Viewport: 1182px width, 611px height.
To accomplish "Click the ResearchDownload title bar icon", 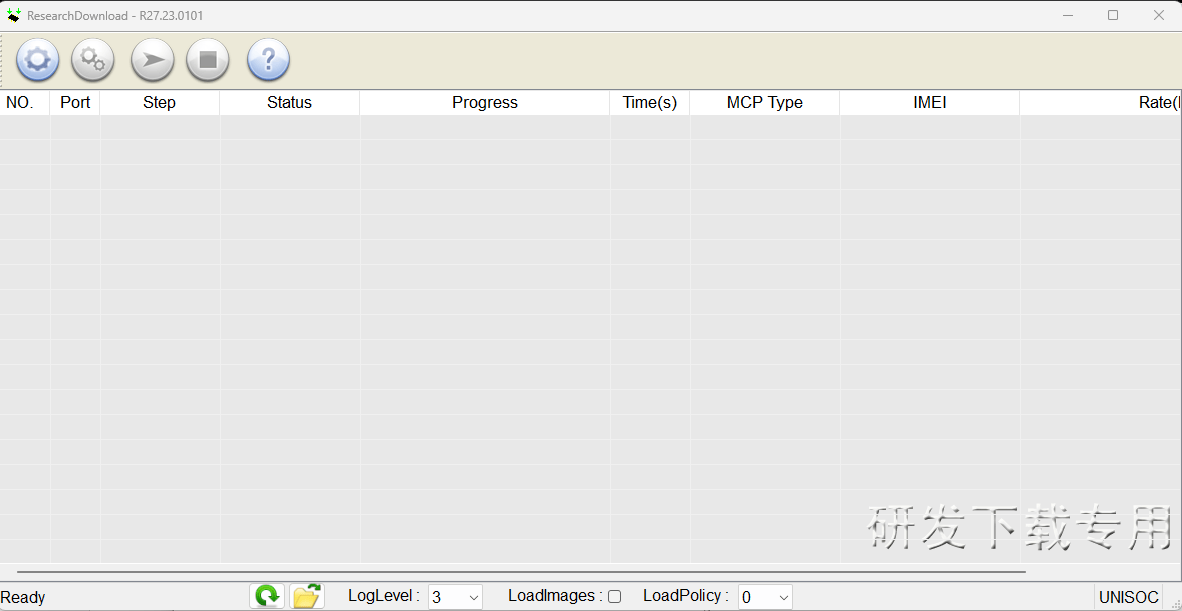I will pos(12,15).
